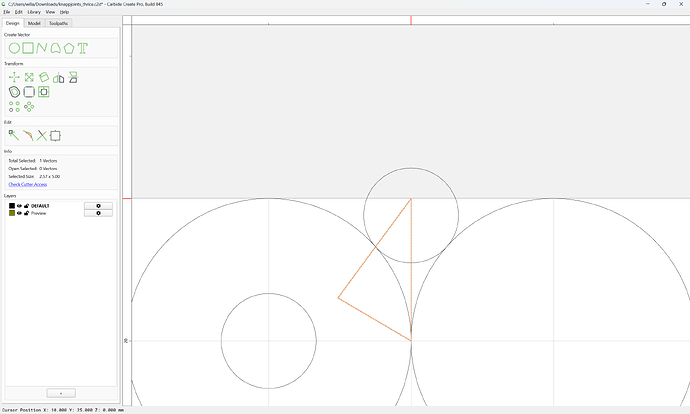Minimize the Carbide Create window
This screenshot has height=414, width=690.
[x=648, y=4]
